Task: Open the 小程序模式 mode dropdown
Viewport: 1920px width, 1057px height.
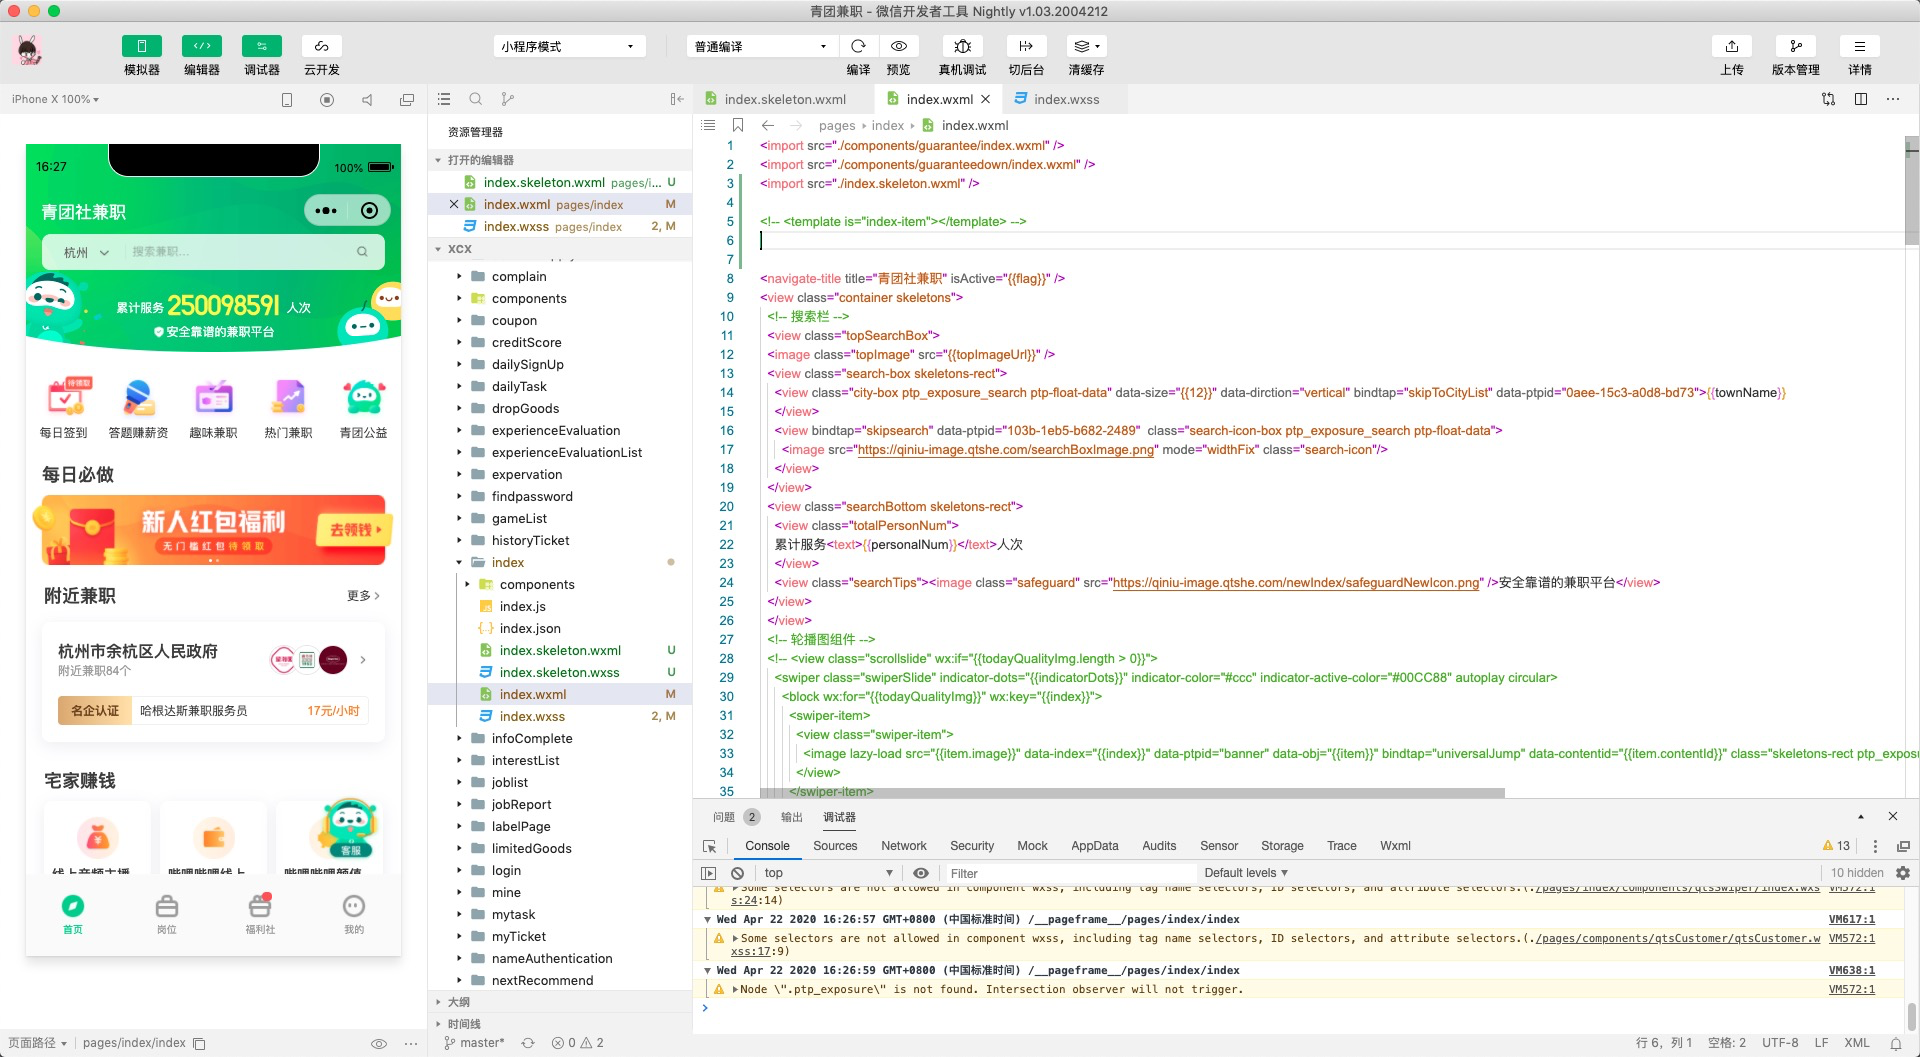Action: pyautogui.click(x=568, y=47)
